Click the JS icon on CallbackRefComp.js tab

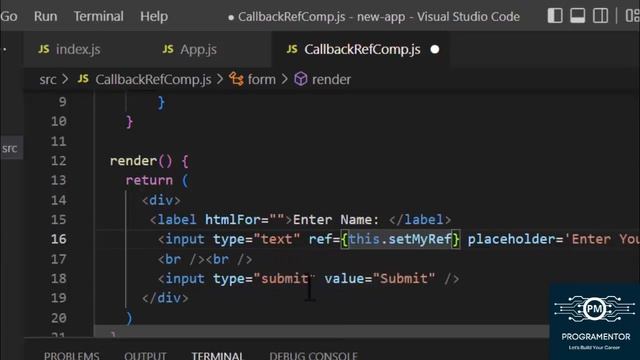click(292, 49)
